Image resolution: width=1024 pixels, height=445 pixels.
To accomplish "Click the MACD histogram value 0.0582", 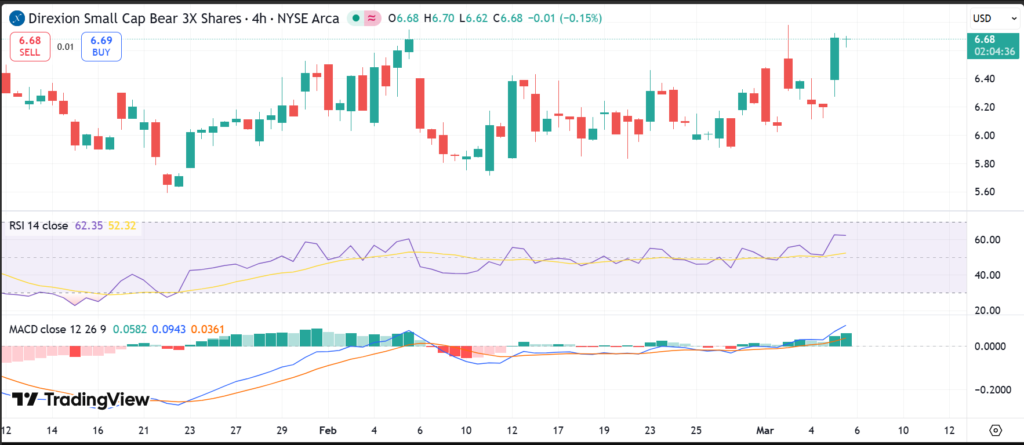I will [x=131, y=327].
